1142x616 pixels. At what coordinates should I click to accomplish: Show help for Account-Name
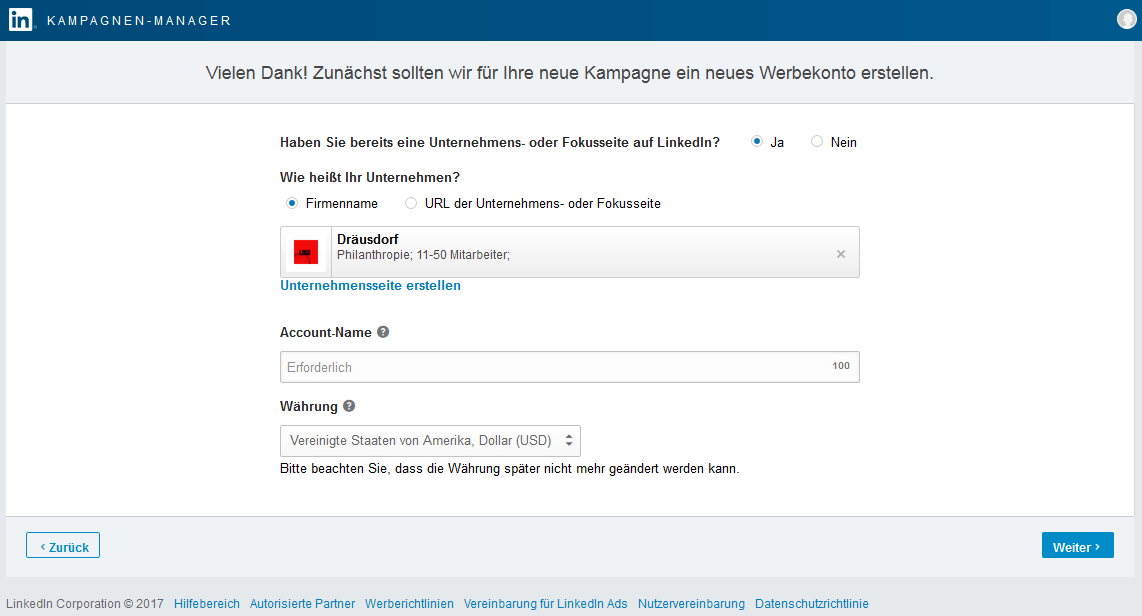click(383, 332)
